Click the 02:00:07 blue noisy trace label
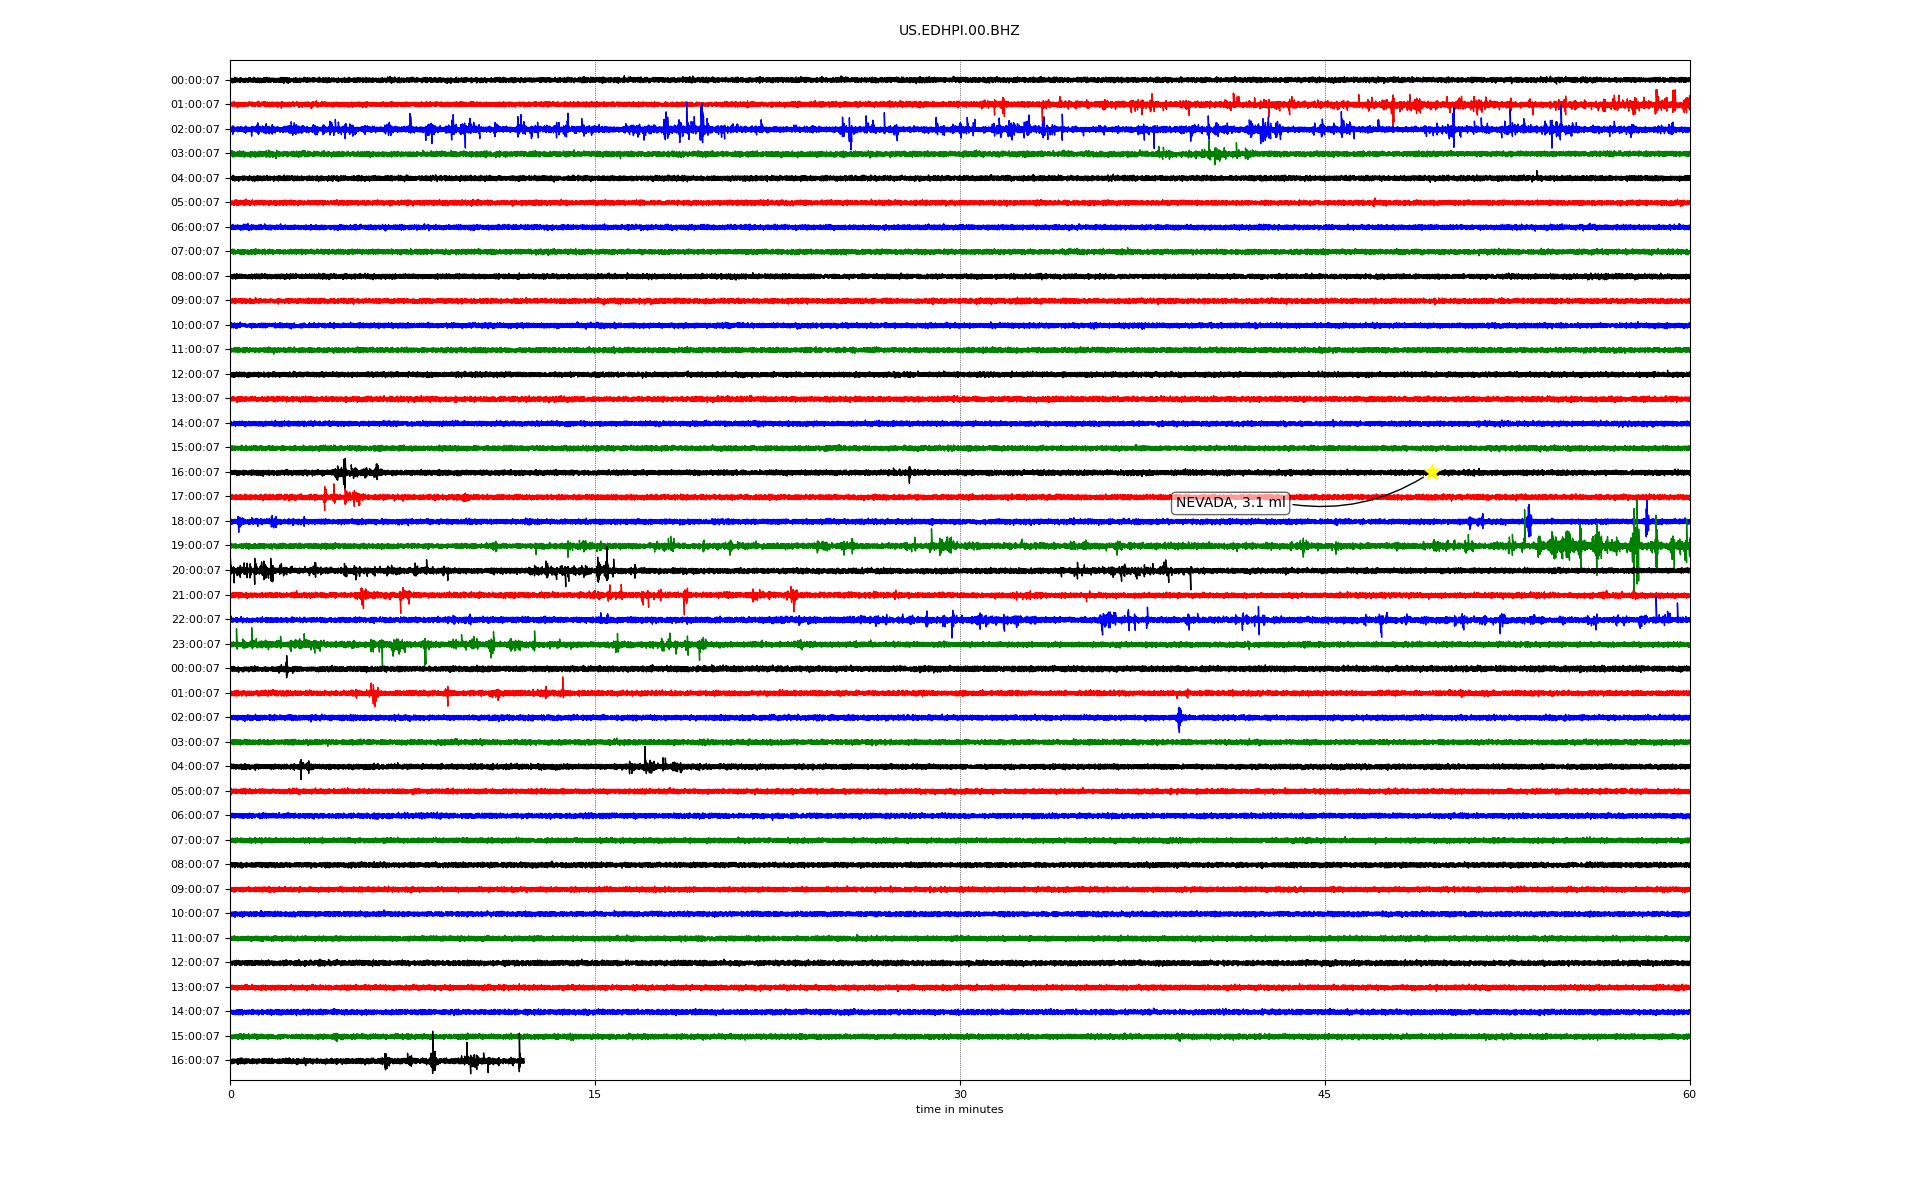The image size is (1920, 1200). tap(195, 129)
